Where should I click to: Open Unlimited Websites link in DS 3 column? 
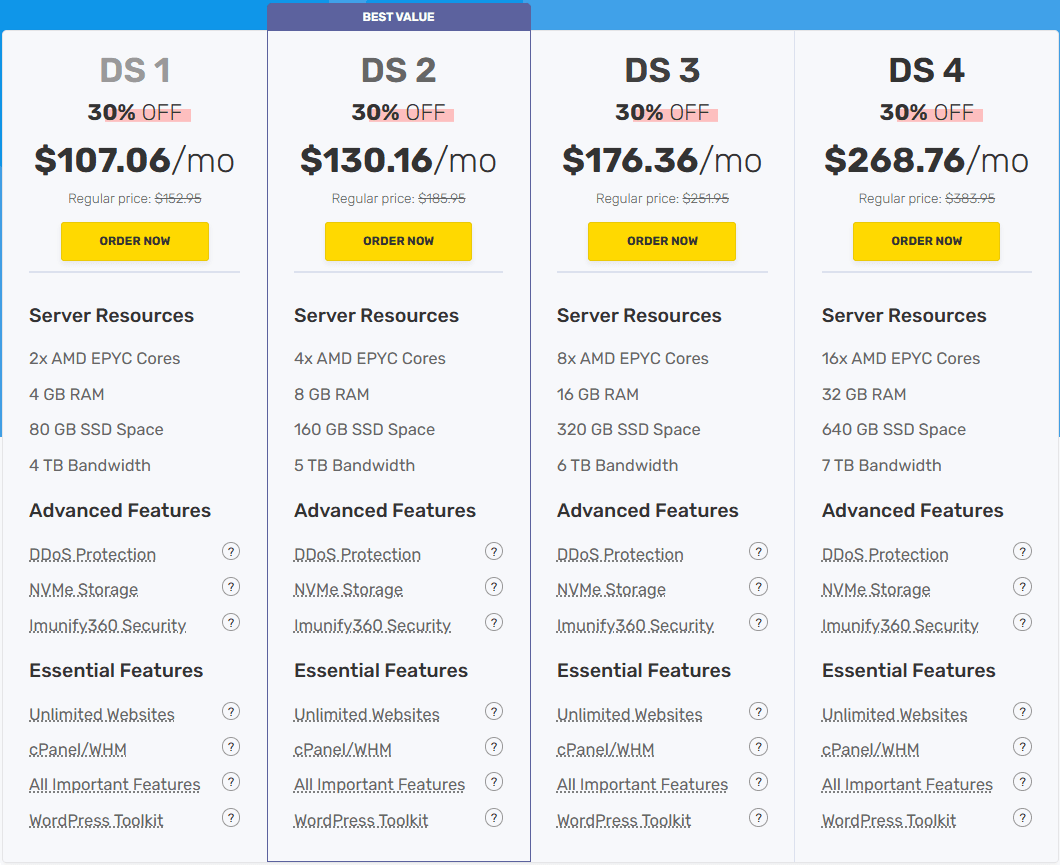(629, 715)
